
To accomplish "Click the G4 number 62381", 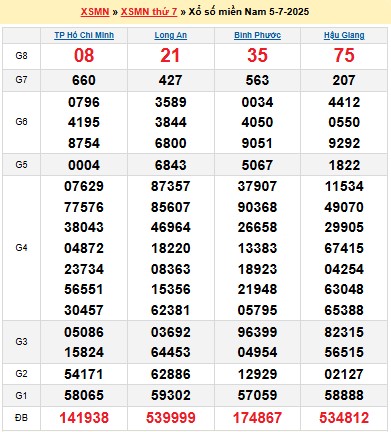I will [x=171, y=310].
